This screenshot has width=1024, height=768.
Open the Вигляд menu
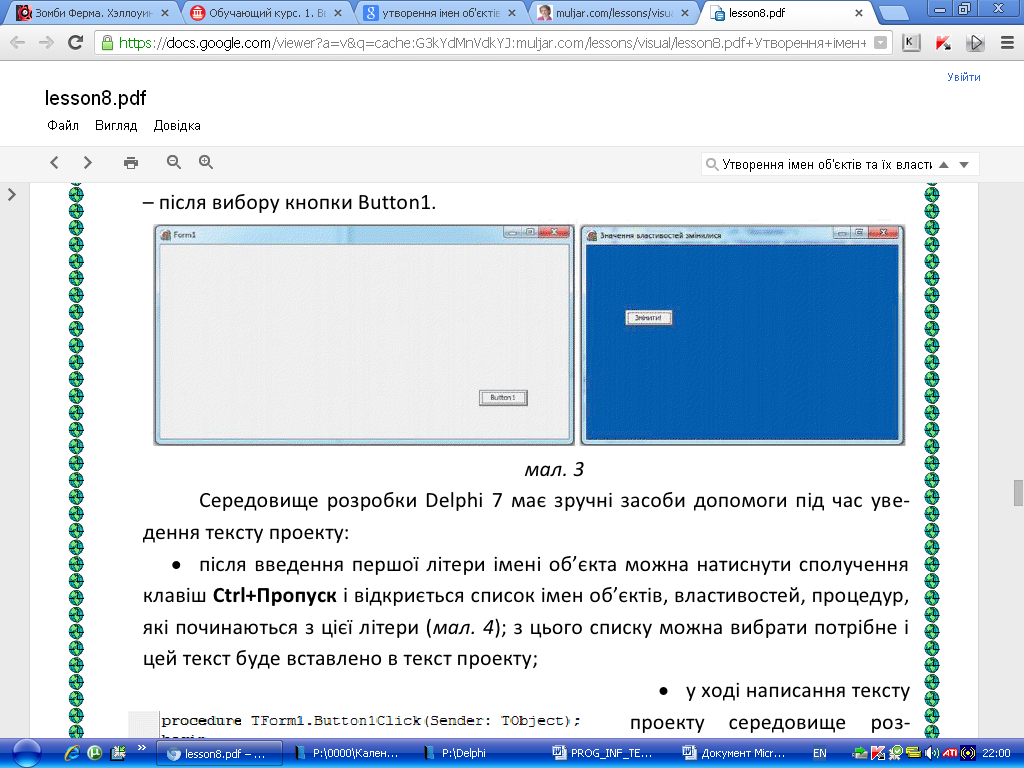[x=116, y=125]
